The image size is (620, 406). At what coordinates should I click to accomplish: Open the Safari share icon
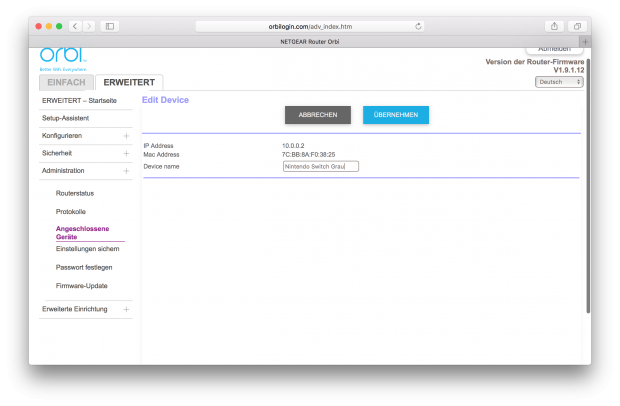(554, 25)
